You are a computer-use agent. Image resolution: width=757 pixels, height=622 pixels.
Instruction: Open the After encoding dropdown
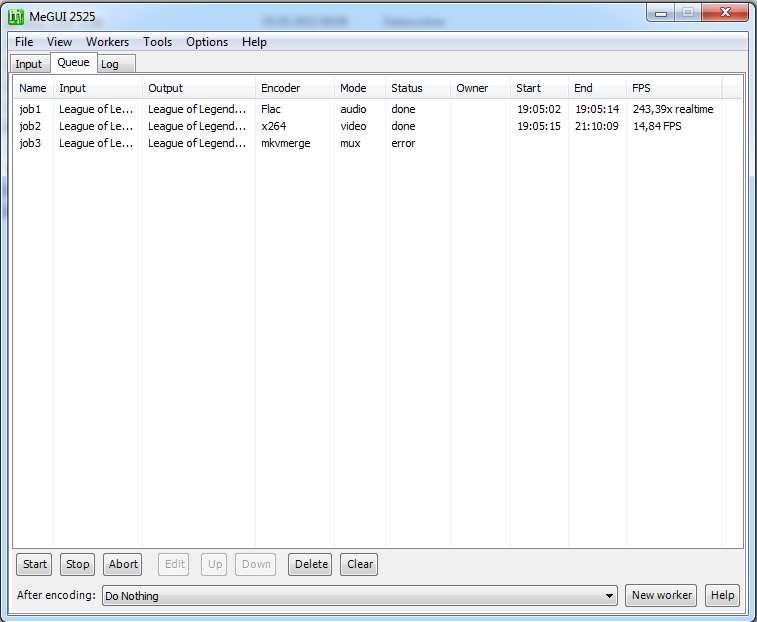pos(360,596)
